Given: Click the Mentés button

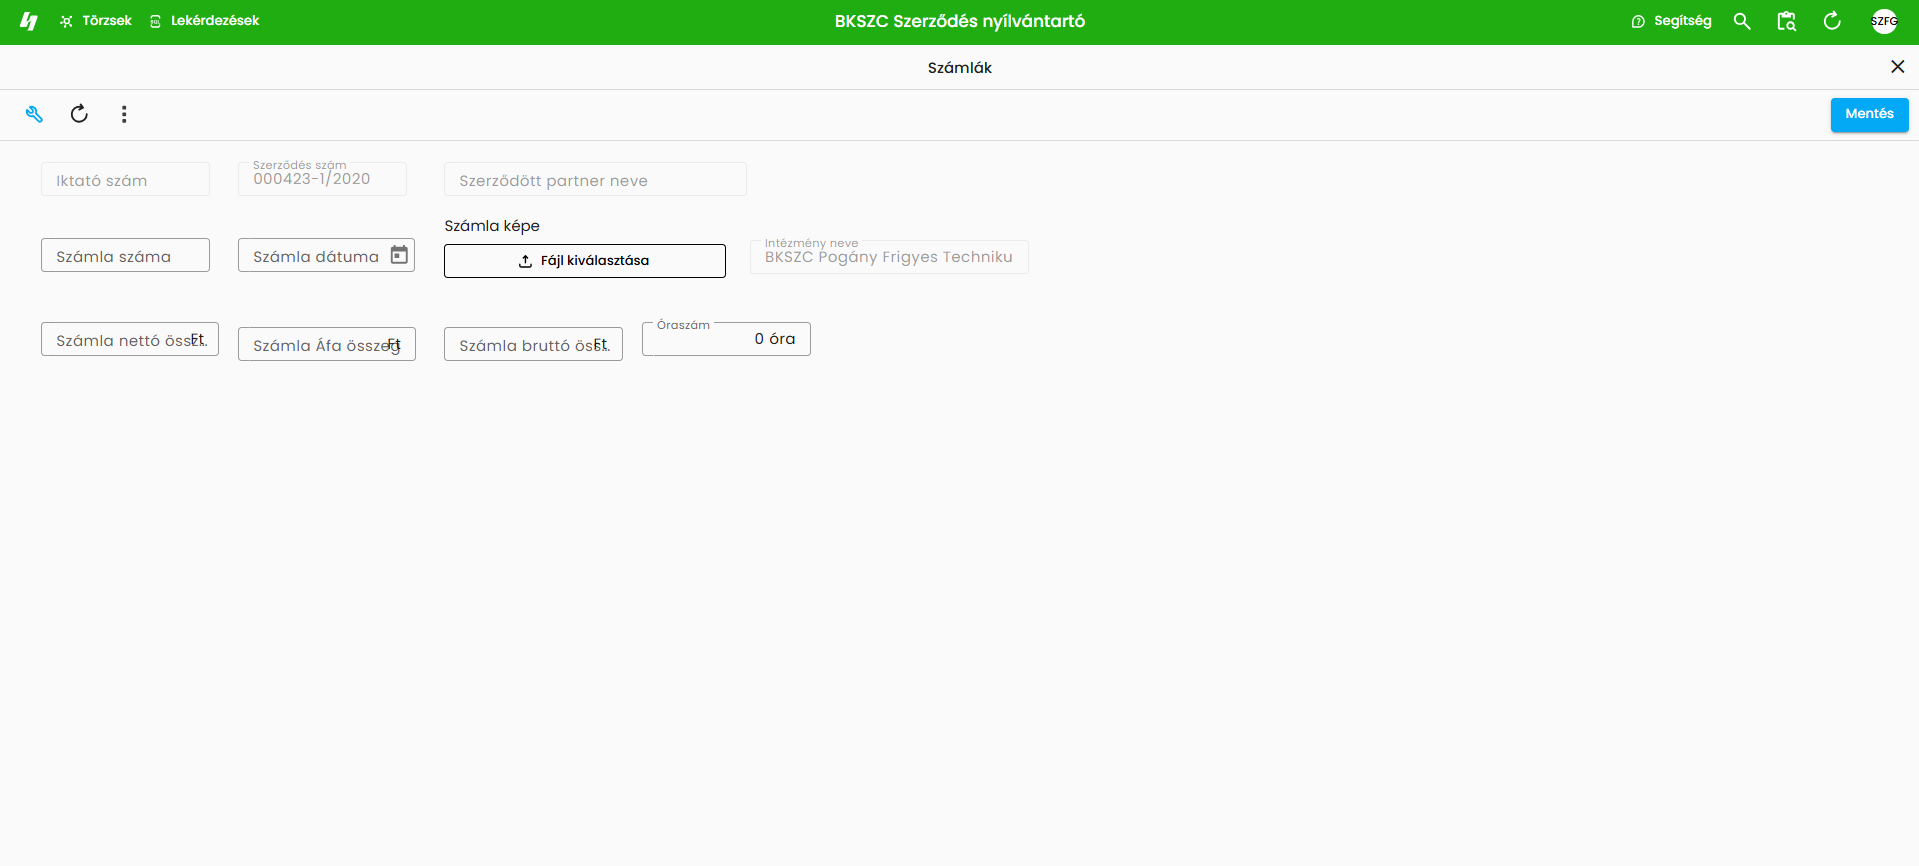Looking at the screenshot, I should [x=1869, y=114].
